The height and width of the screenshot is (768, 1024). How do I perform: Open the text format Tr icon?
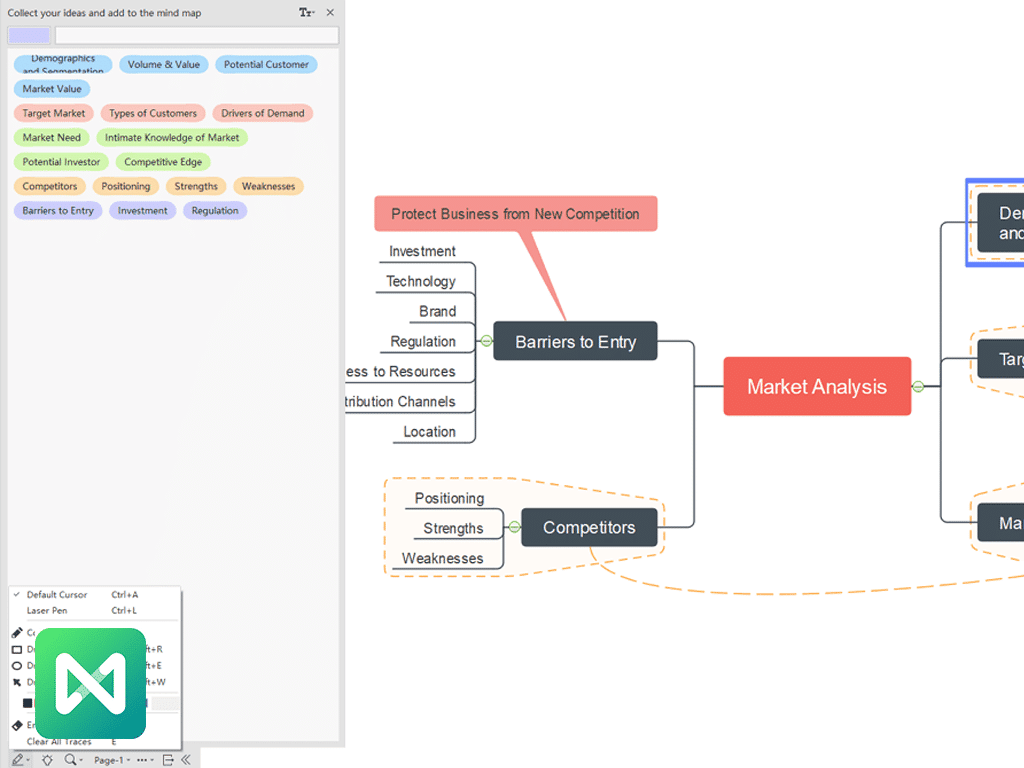[306, 13]
